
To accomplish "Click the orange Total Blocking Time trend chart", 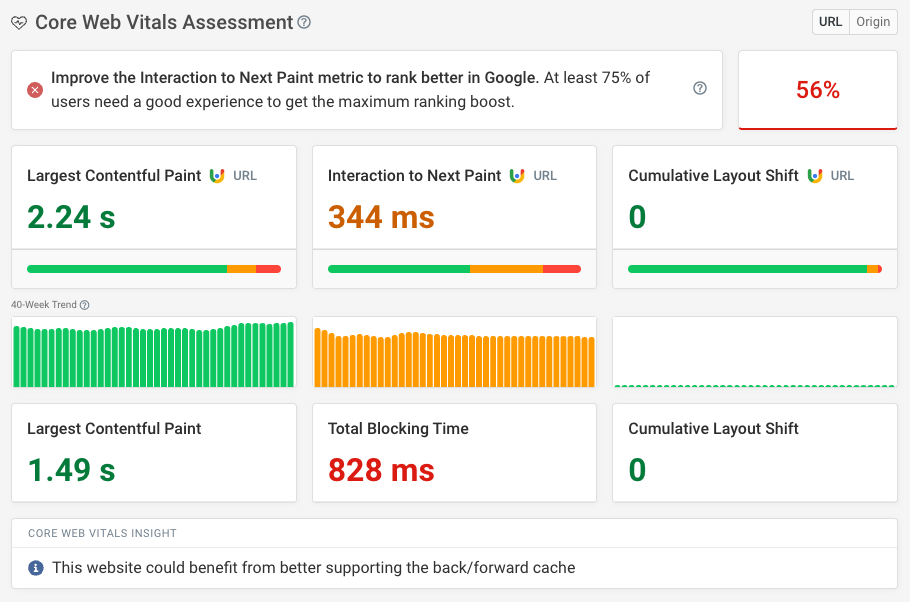I will pos(454,353).
